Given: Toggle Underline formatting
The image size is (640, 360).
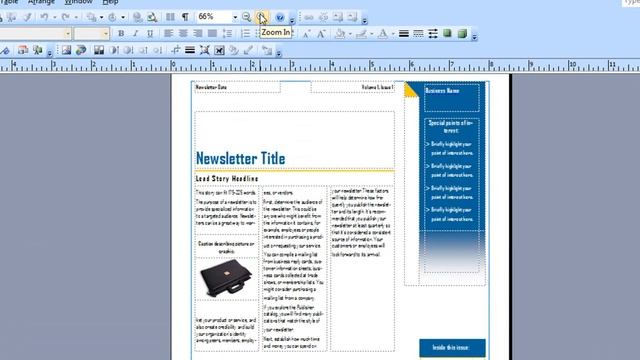Looking at the screenshot, I should coord(150,33).
